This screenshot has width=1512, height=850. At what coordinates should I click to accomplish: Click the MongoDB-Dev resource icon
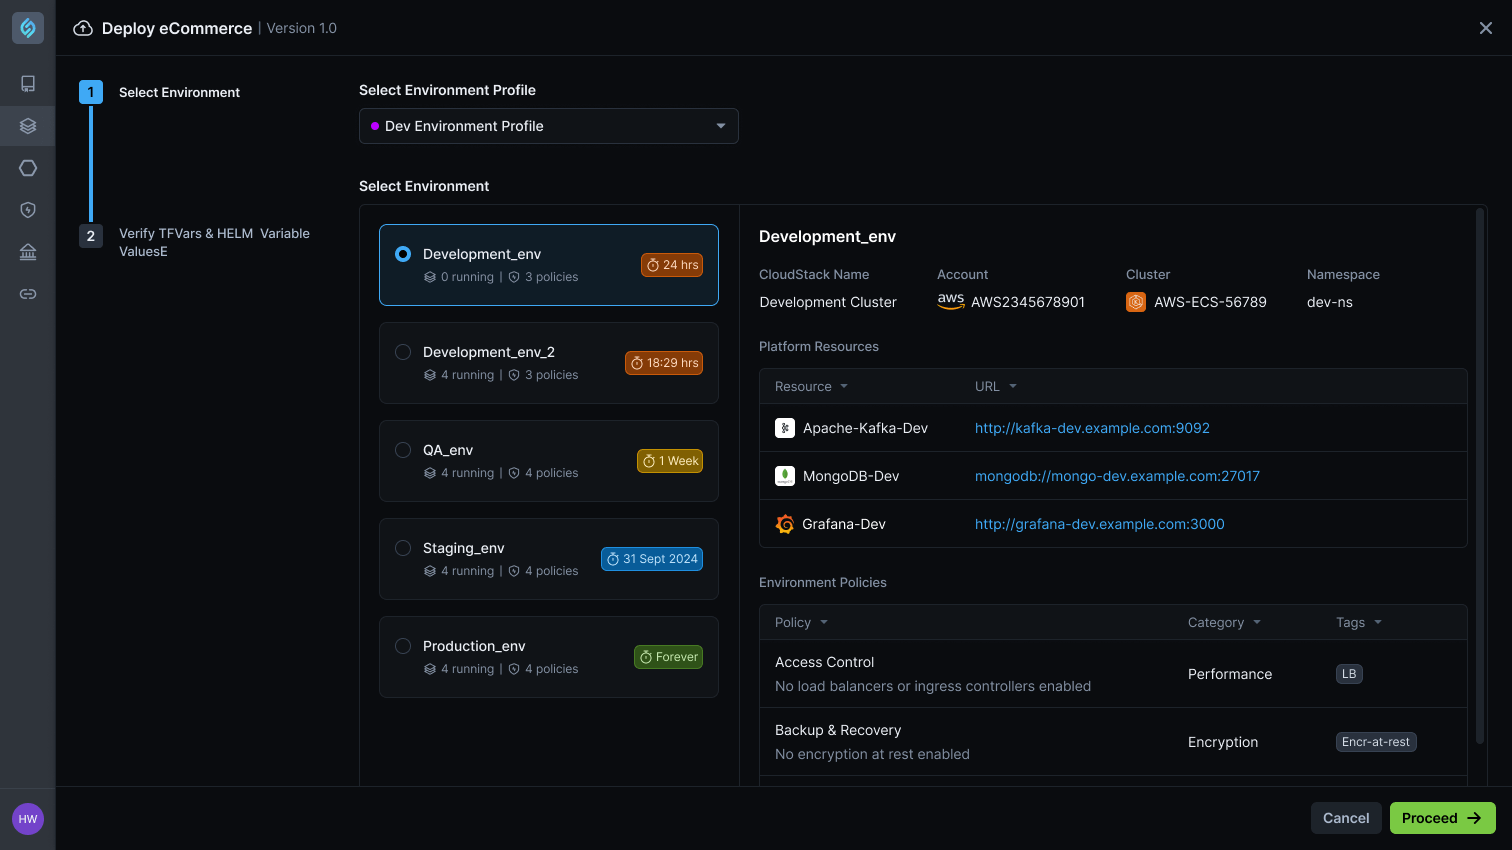(x=785, y=476)
